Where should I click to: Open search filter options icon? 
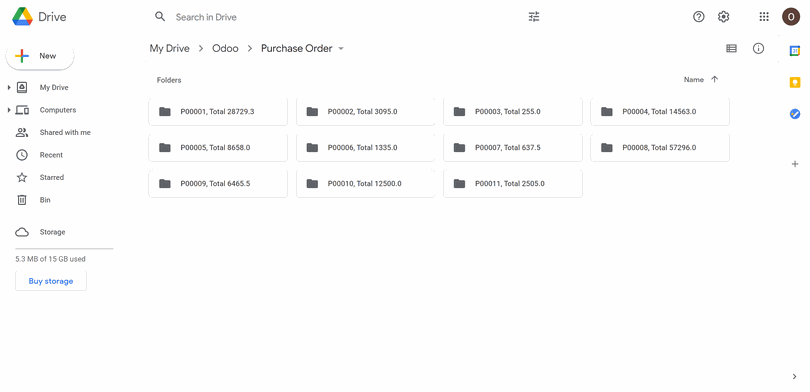pos(534,17)
